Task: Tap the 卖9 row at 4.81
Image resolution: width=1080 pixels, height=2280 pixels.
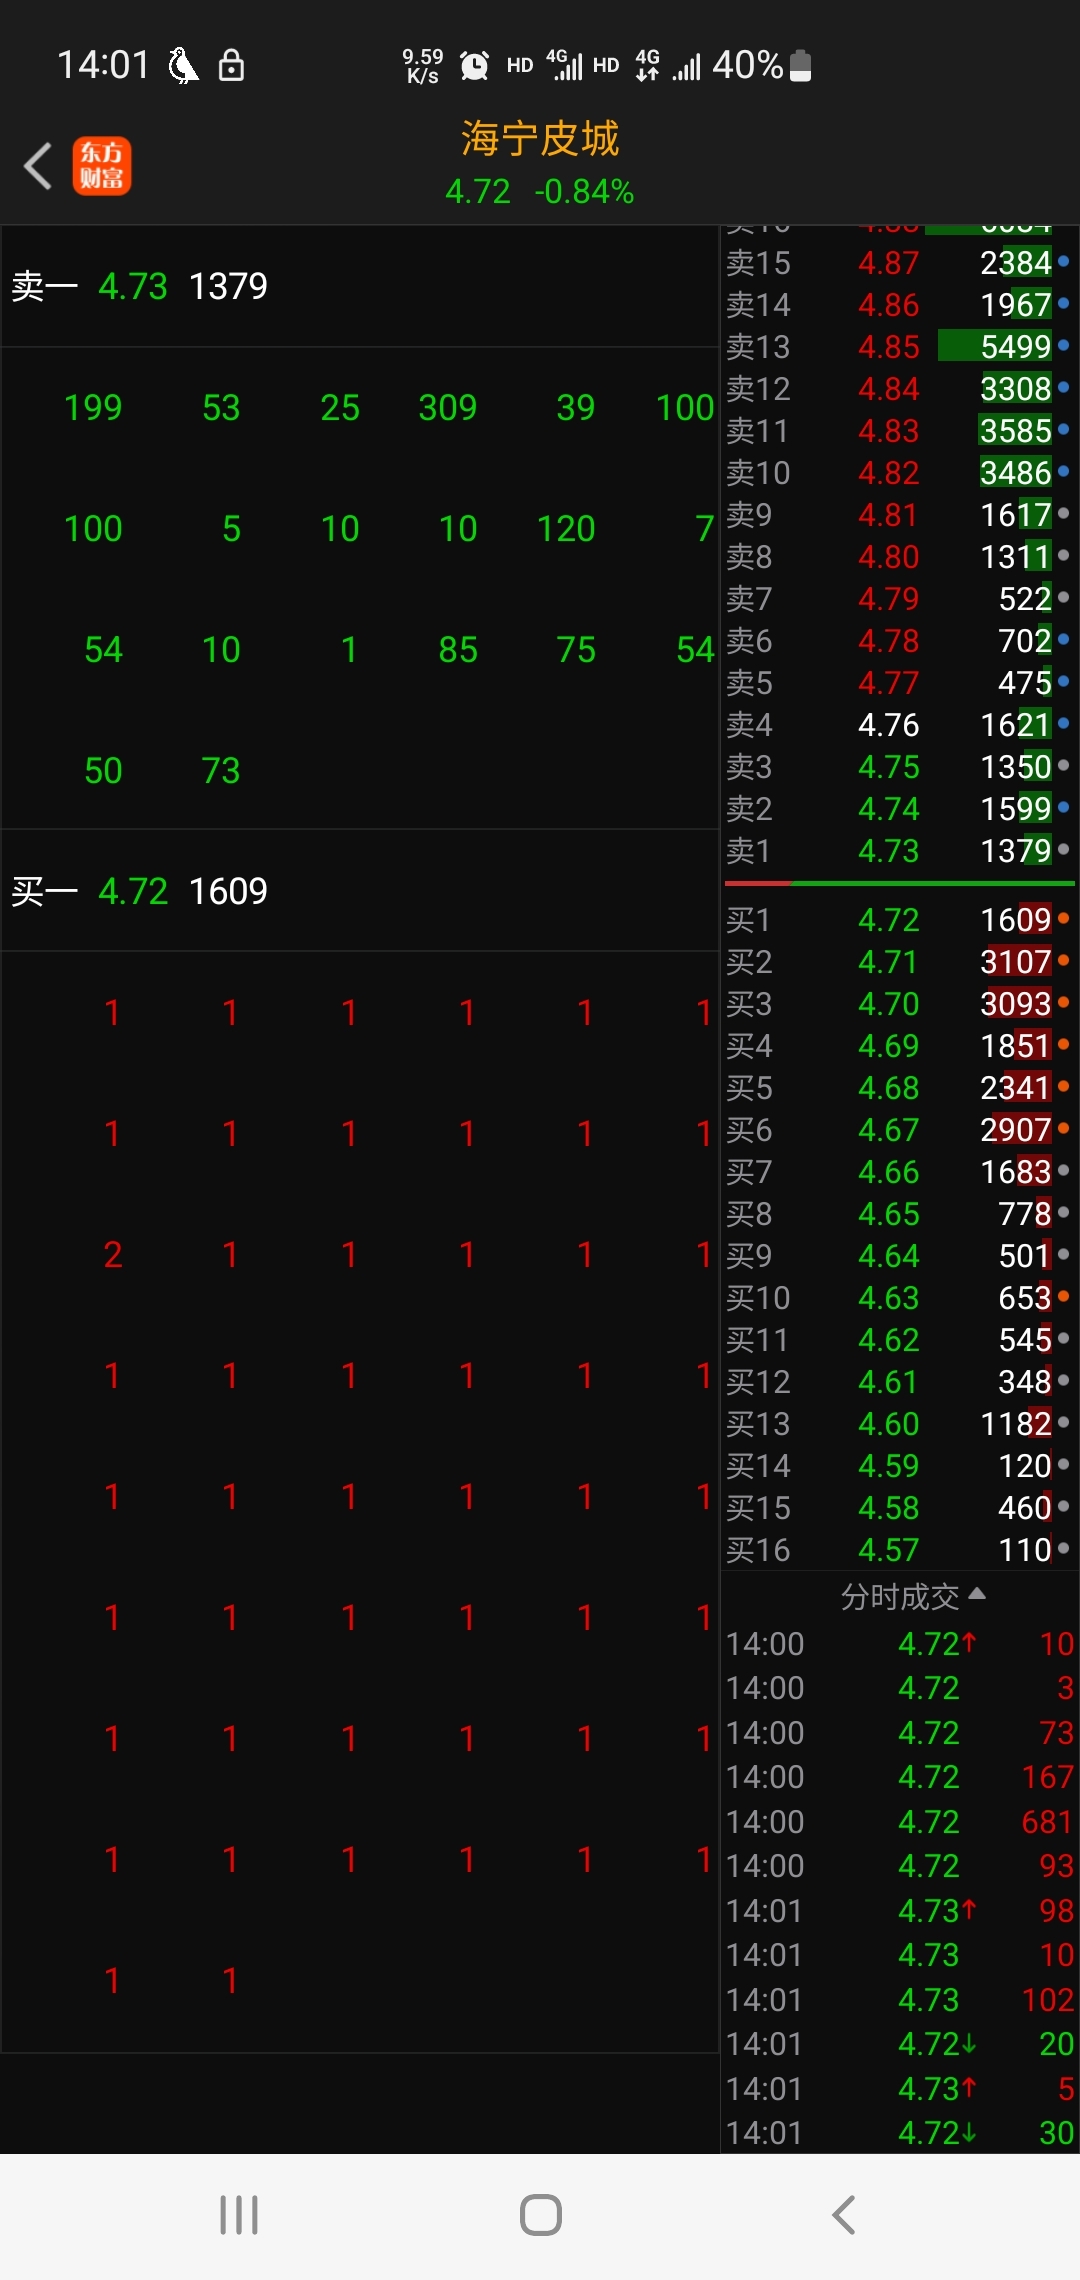Action: (898, 515)
